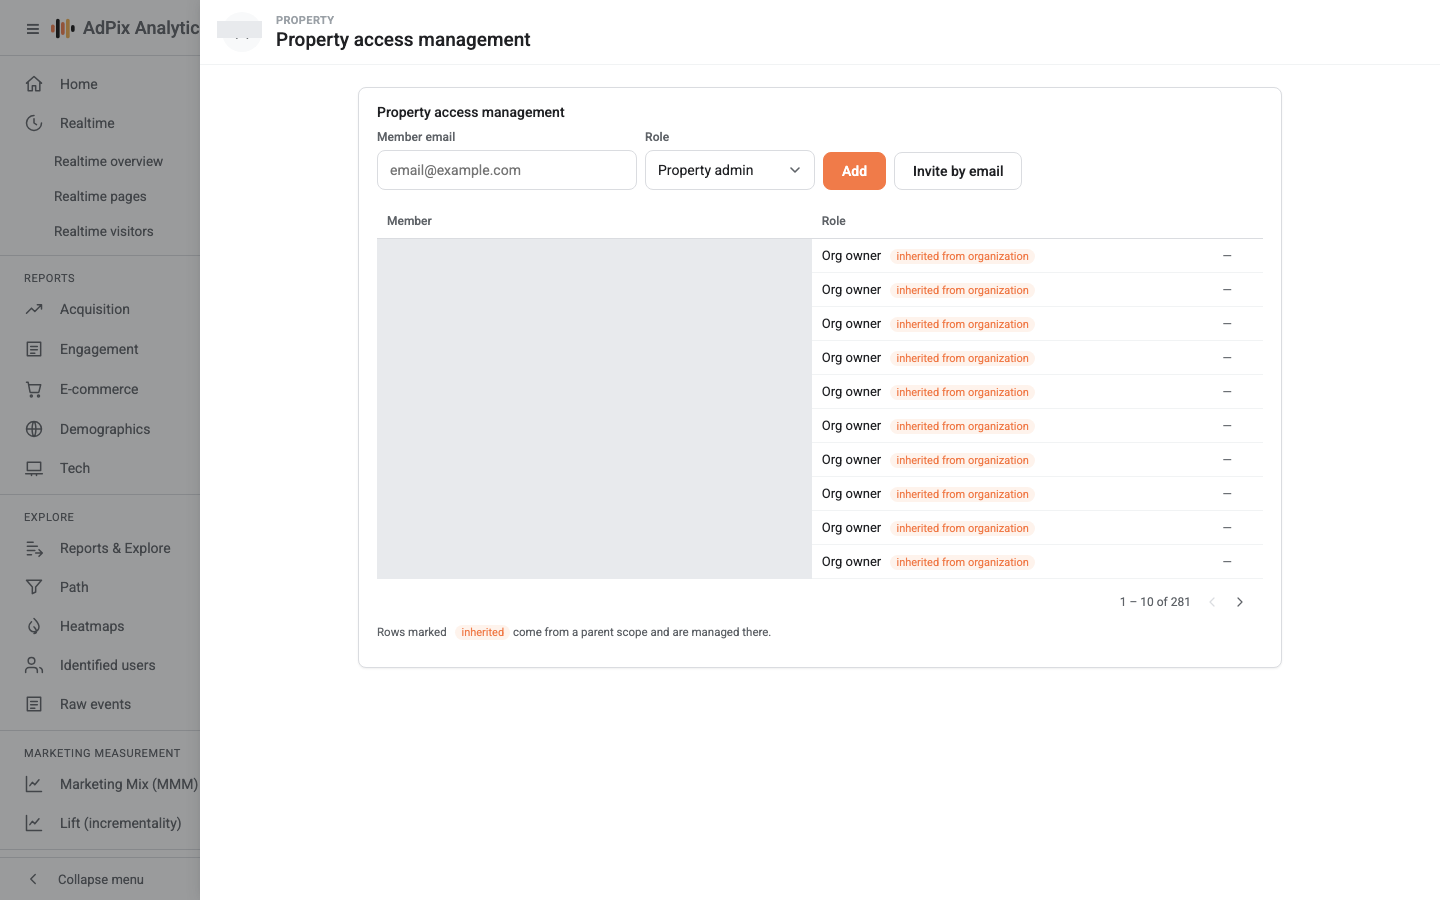Click the property avatar beside page title
1440x900 pixels.
tap(240, 32)
